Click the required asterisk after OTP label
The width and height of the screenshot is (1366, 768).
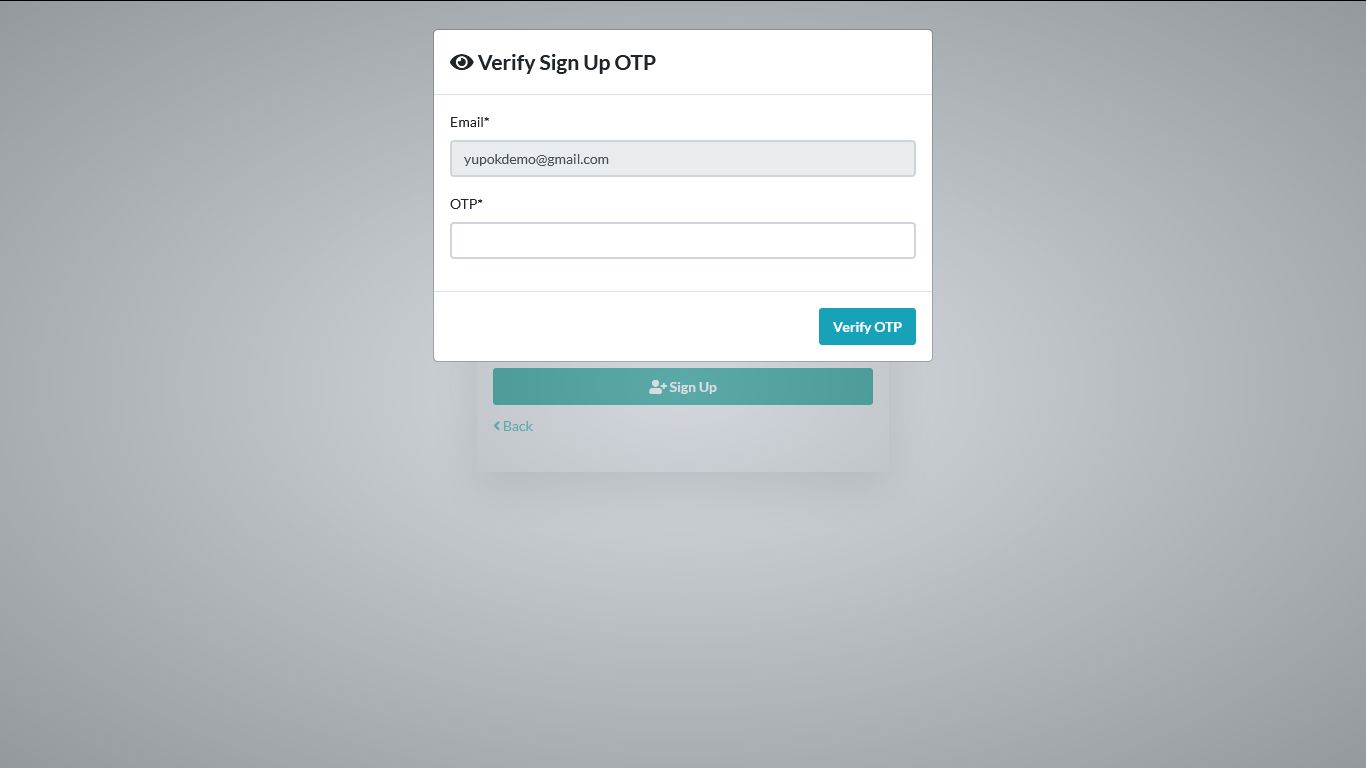click(x=480, y=203)
